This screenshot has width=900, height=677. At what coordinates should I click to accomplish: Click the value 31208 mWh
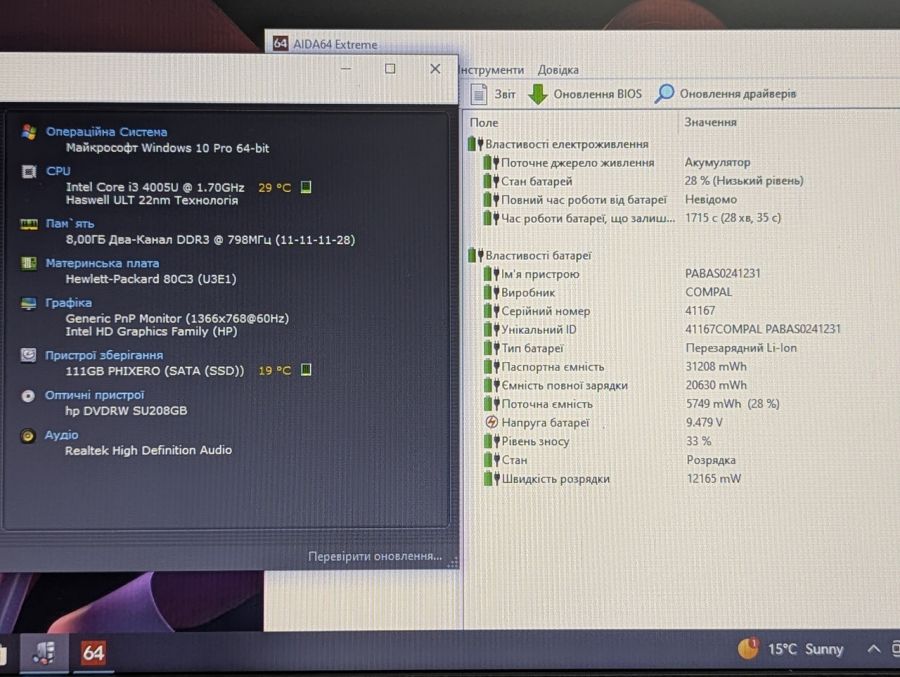click(716, 366)
